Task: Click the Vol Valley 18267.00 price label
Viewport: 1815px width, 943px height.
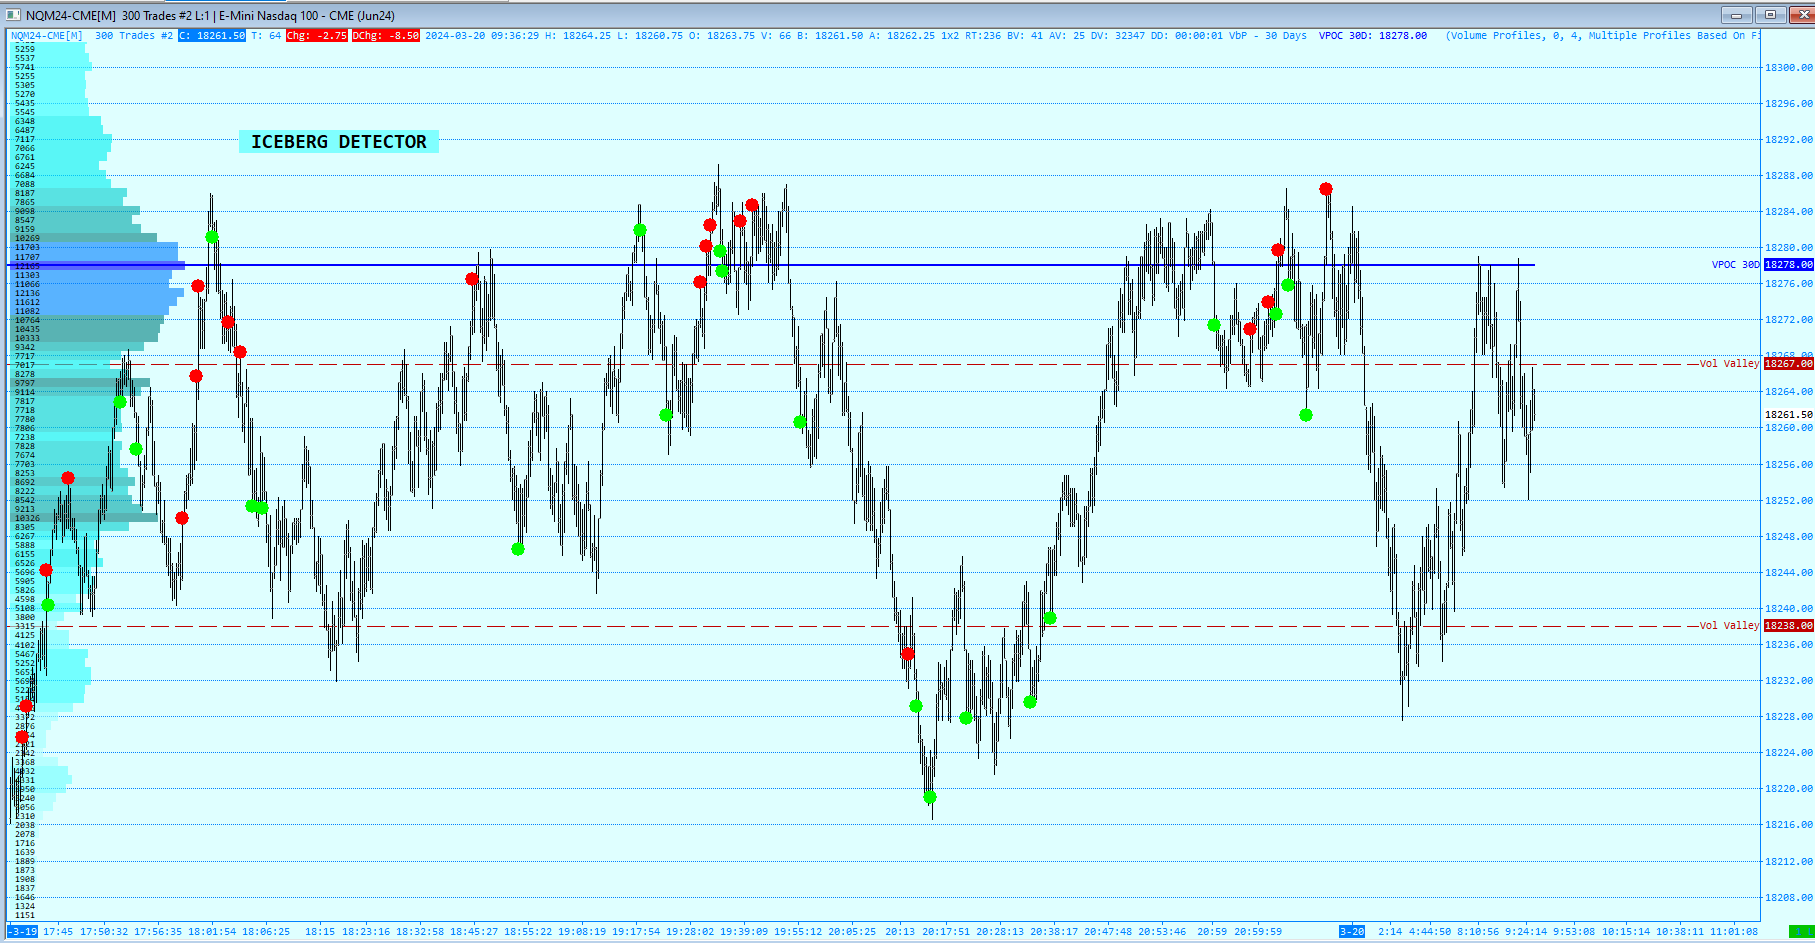Action: [x=1788, y=364]
